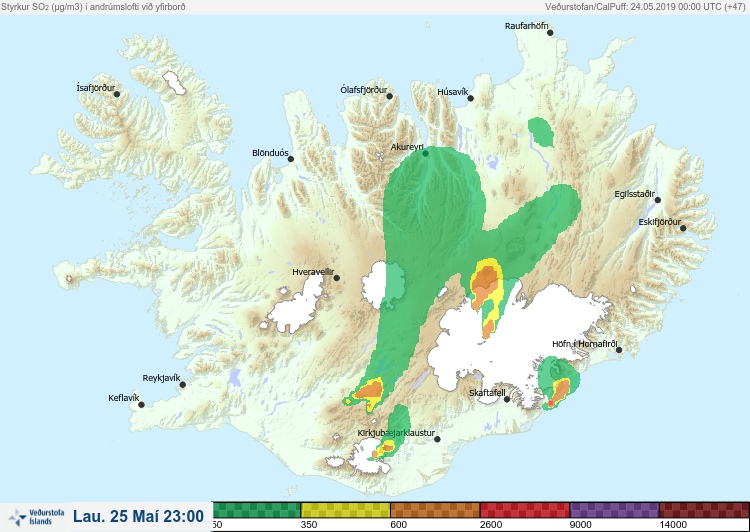Click the Keflavík location marker dot

click(x=142, y=405)
